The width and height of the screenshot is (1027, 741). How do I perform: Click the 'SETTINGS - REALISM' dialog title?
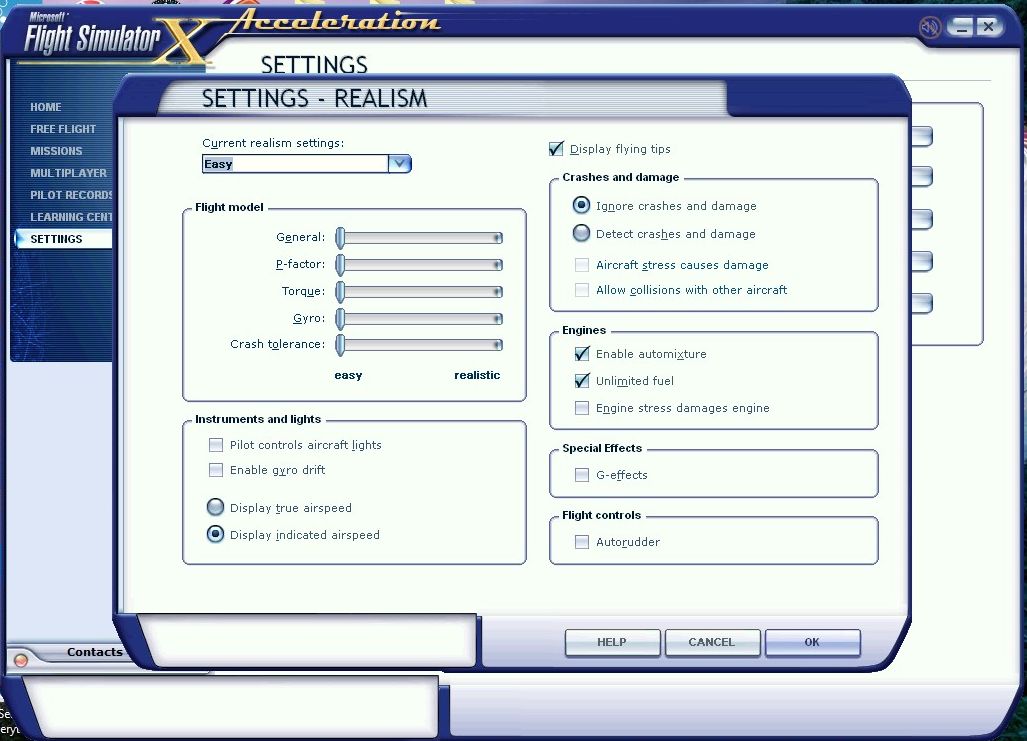tap(314, 98)
